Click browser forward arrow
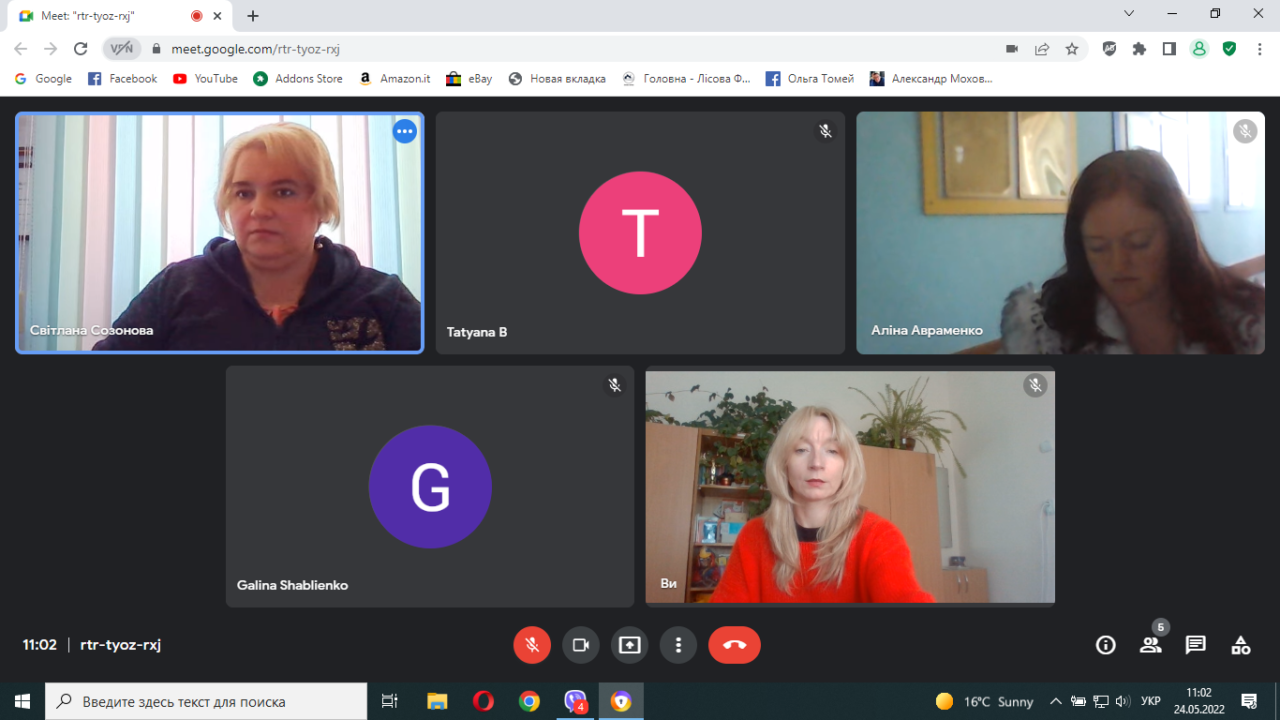This screenshot has width=1280, height=720. pyautogui.click(x=51, y=48)
